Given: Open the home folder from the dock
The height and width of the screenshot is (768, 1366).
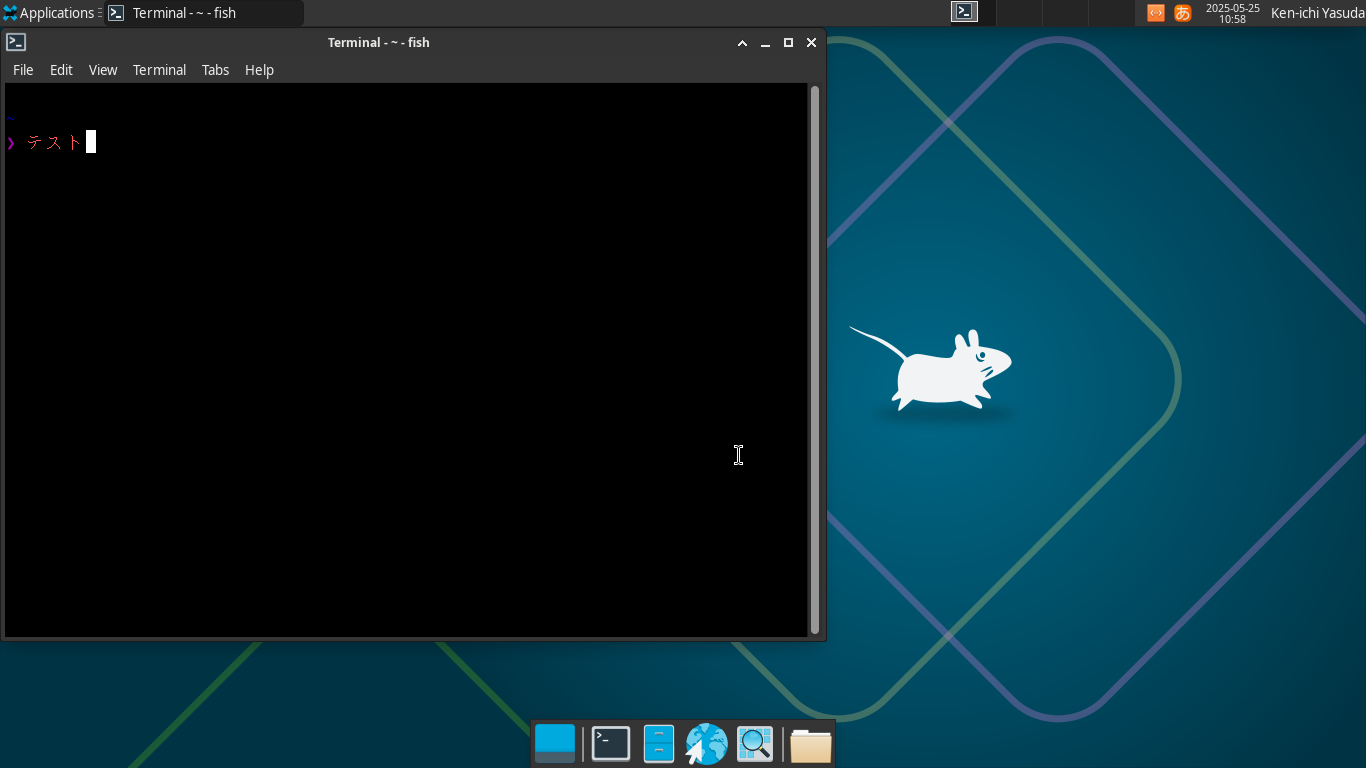Looking at the screenshot, I should click(810, 743).
